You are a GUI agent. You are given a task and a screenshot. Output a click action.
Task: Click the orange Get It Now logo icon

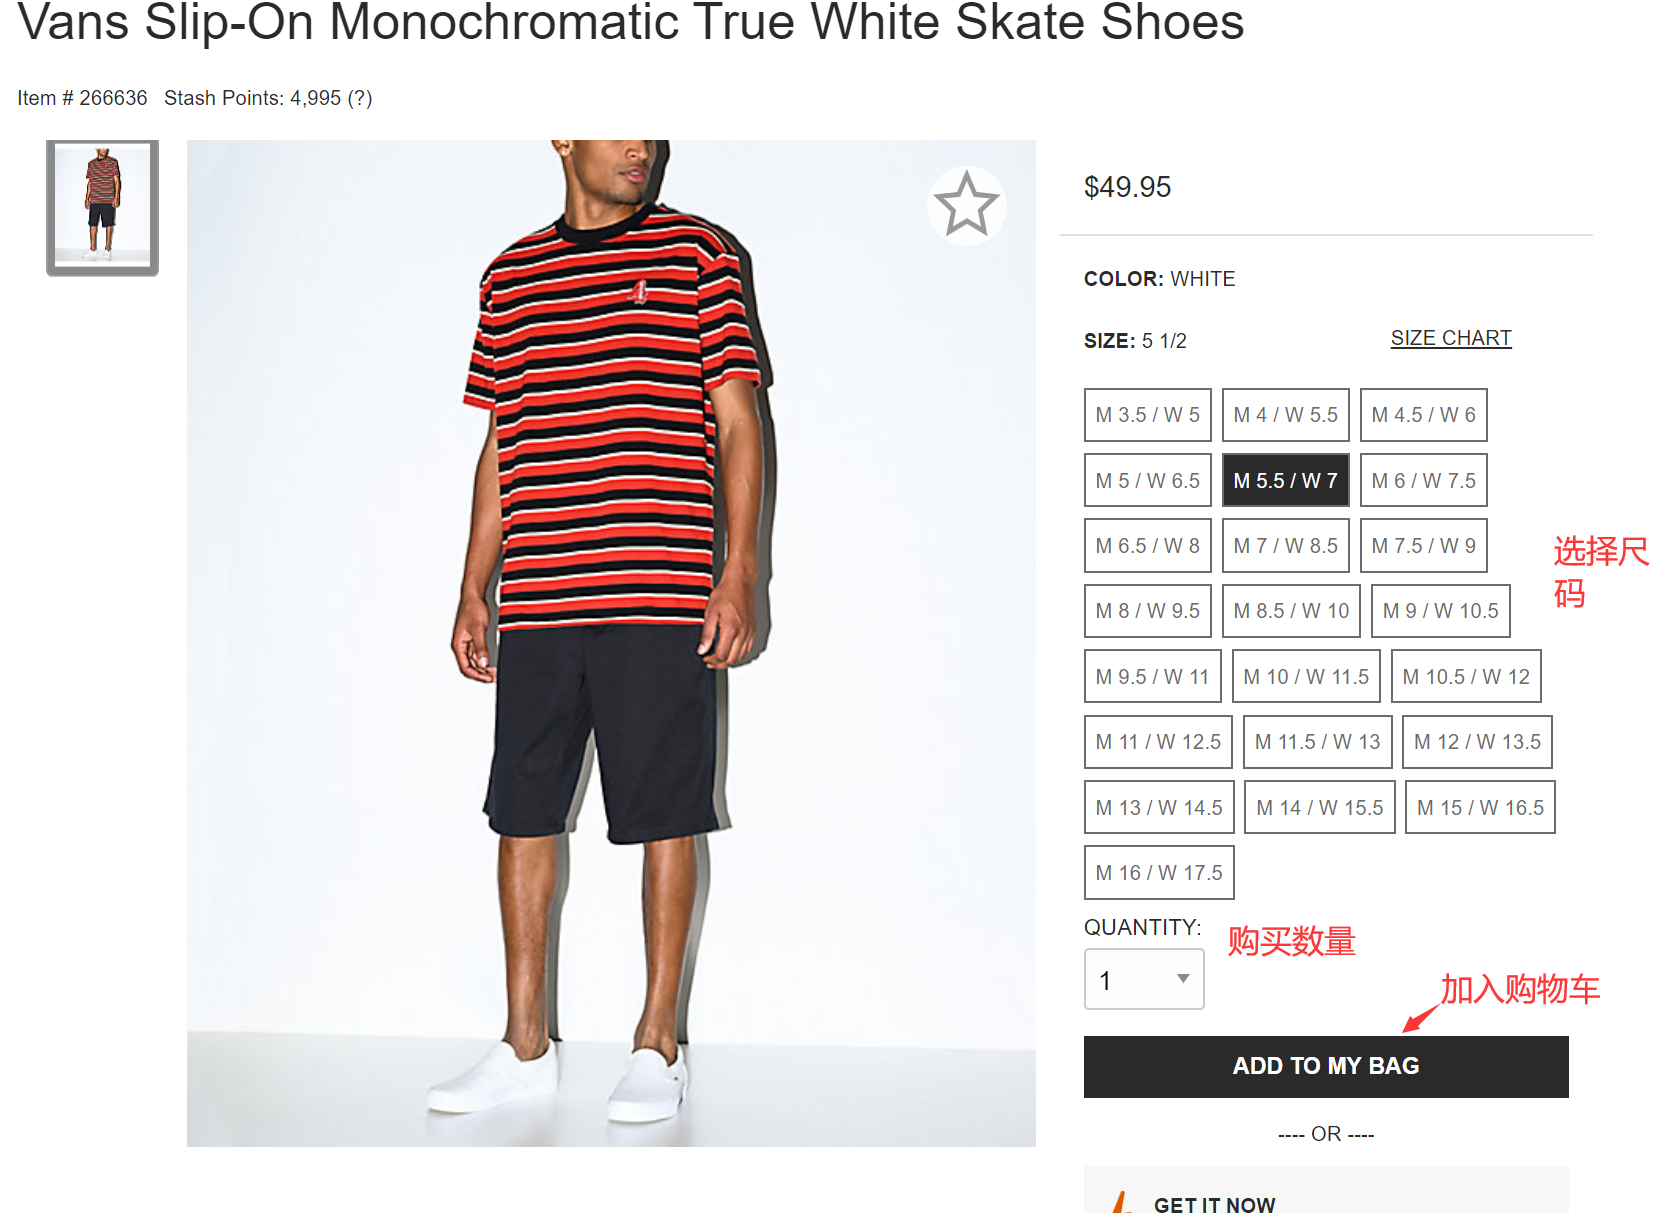point(1123,1202)
